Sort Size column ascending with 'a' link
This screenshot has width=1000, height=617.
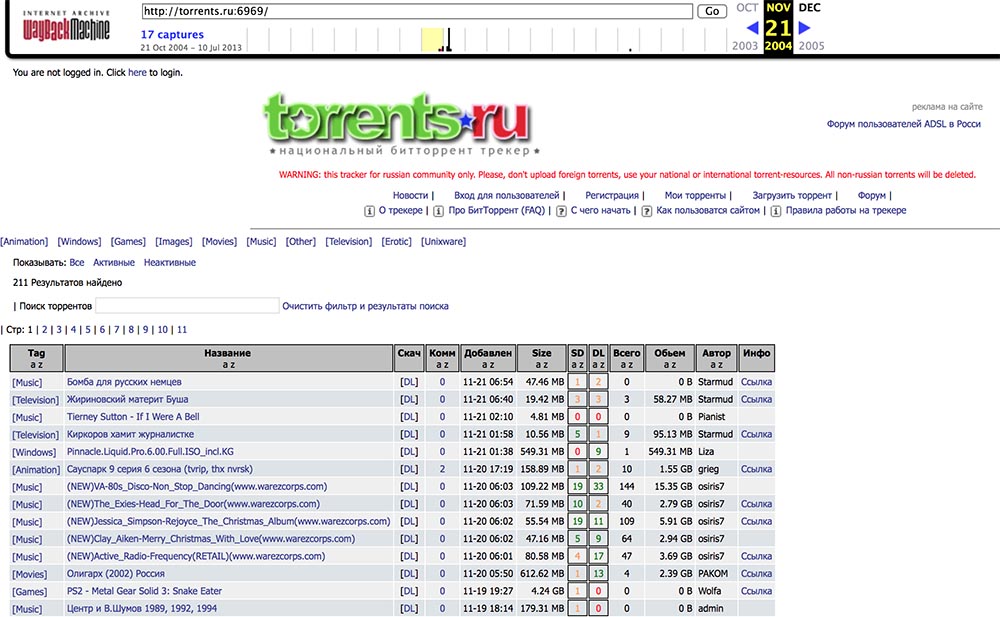click(538, 365)
